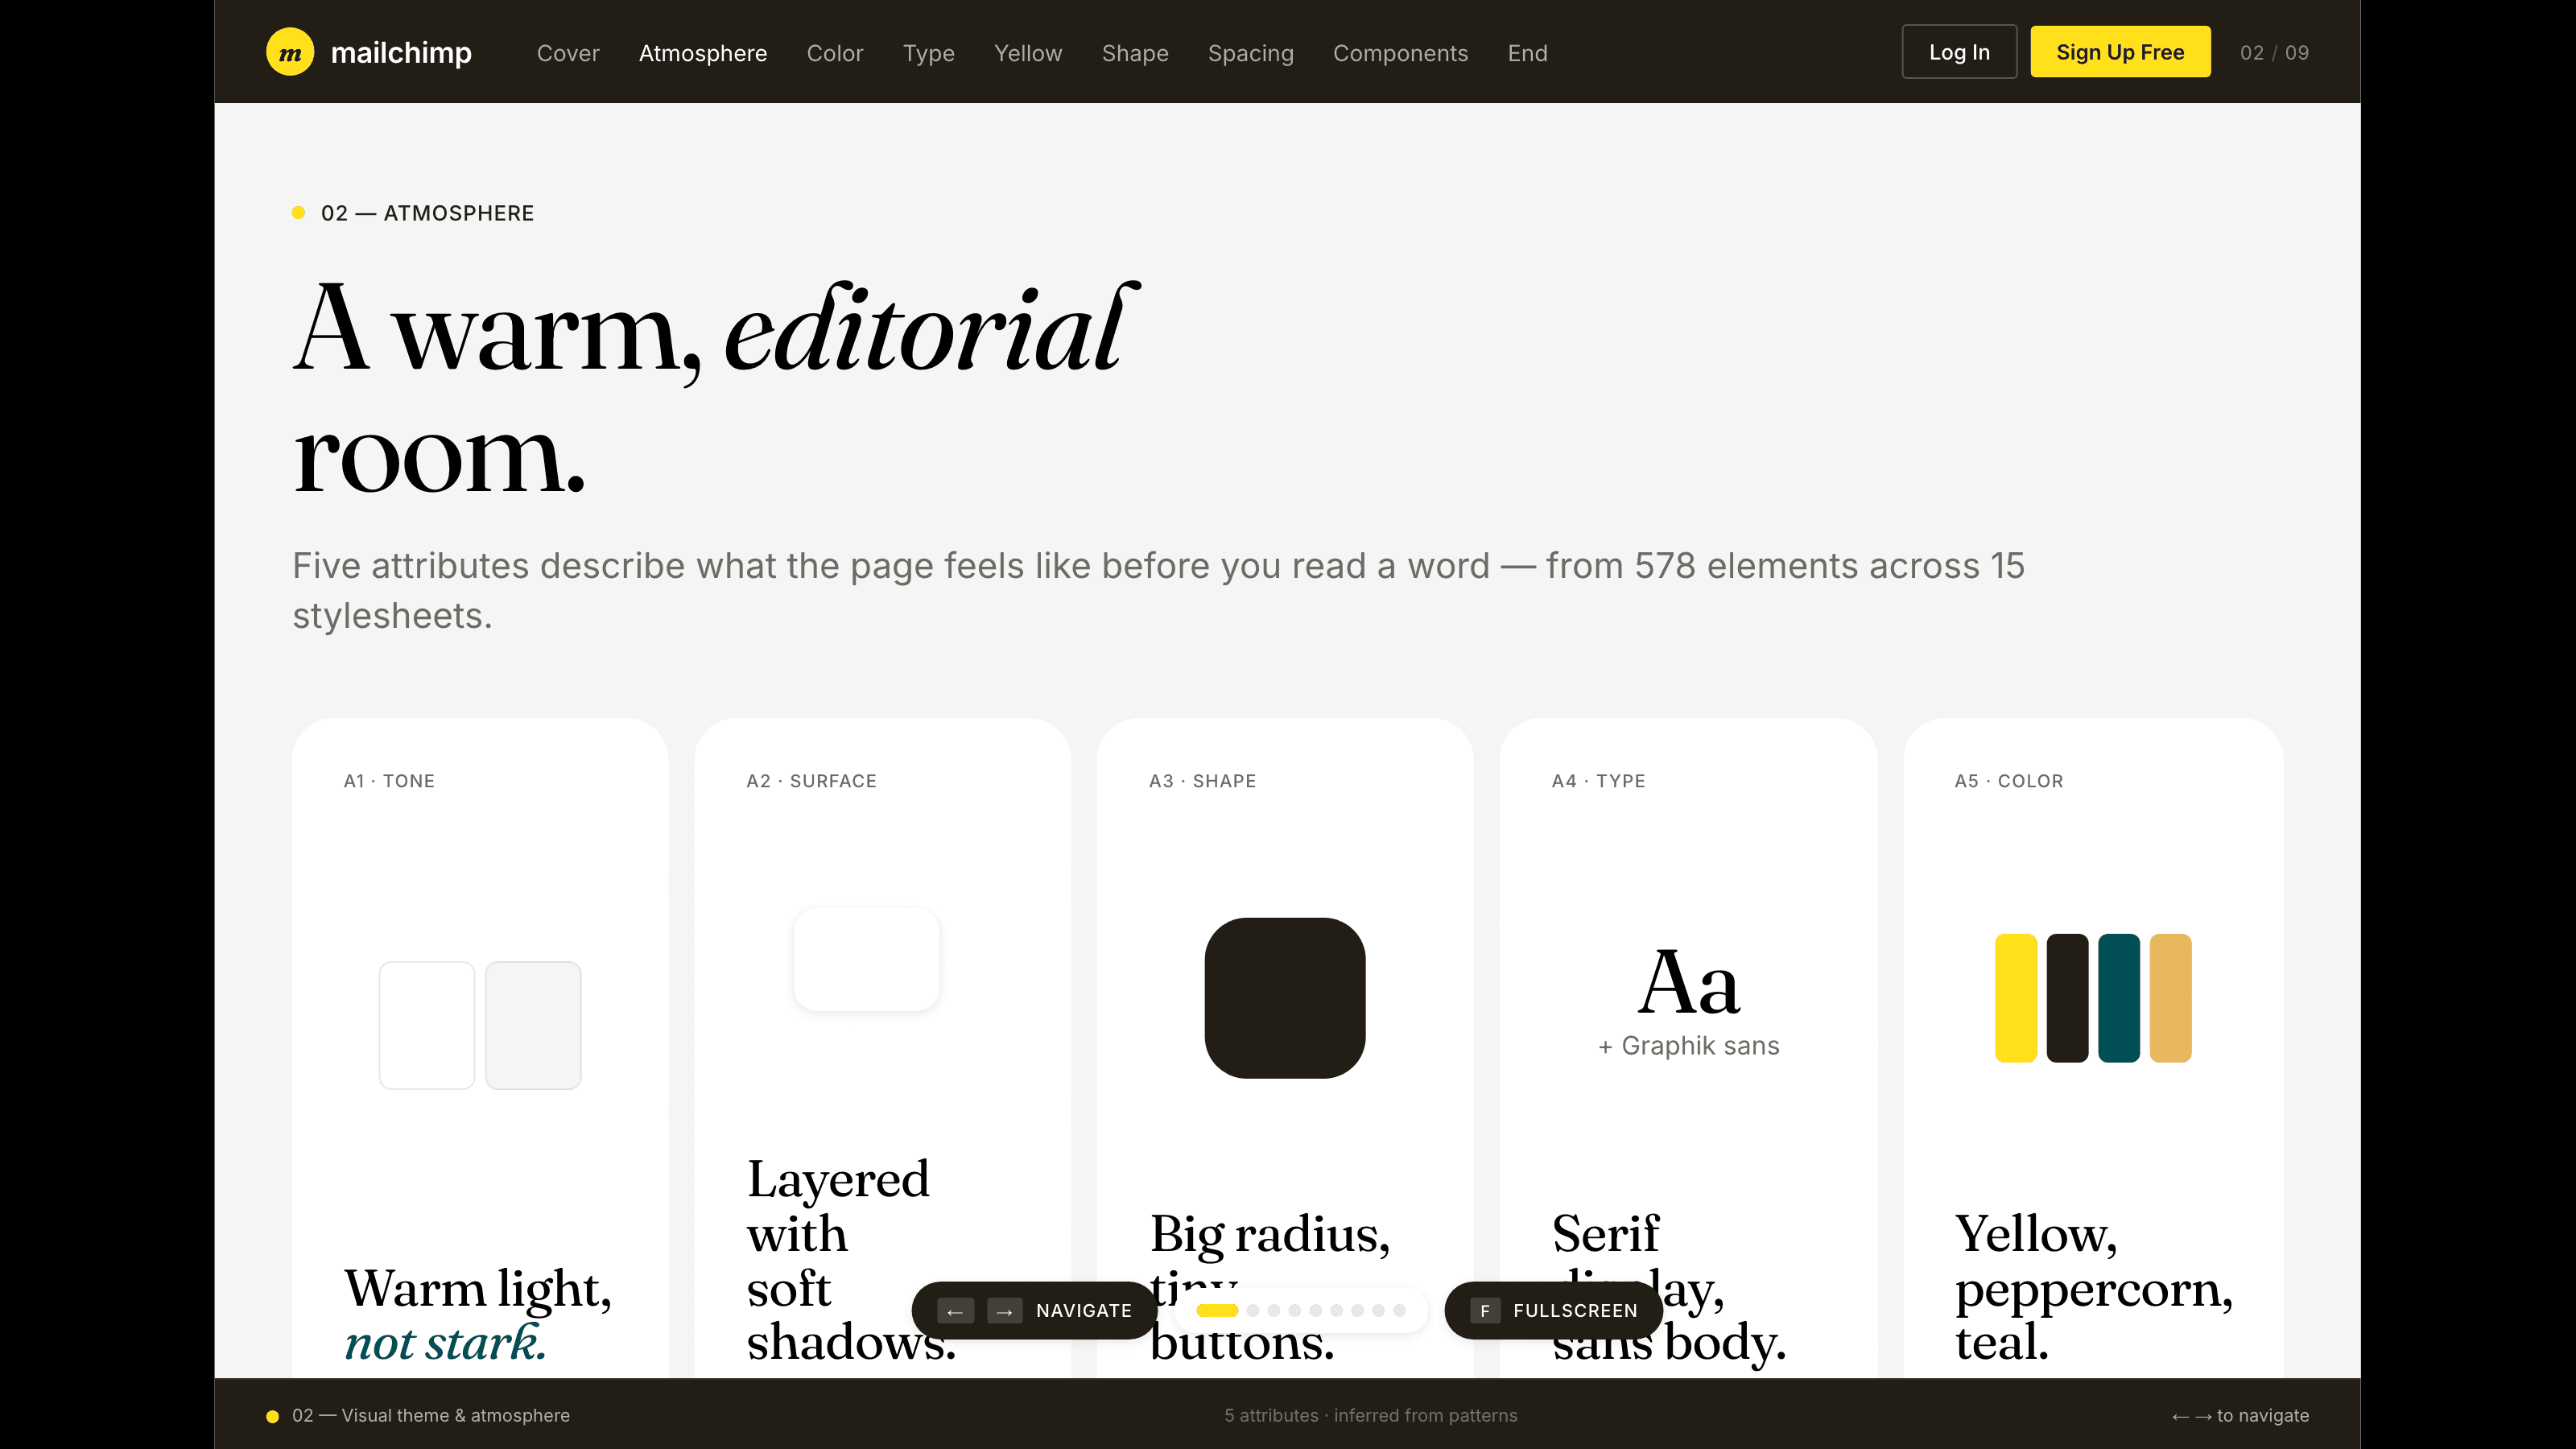Image resolution: width=2576 pixels, height=1449 pixels.
Task: Click the white tone square in A1 card
Action: click(x=427, y=1025)
